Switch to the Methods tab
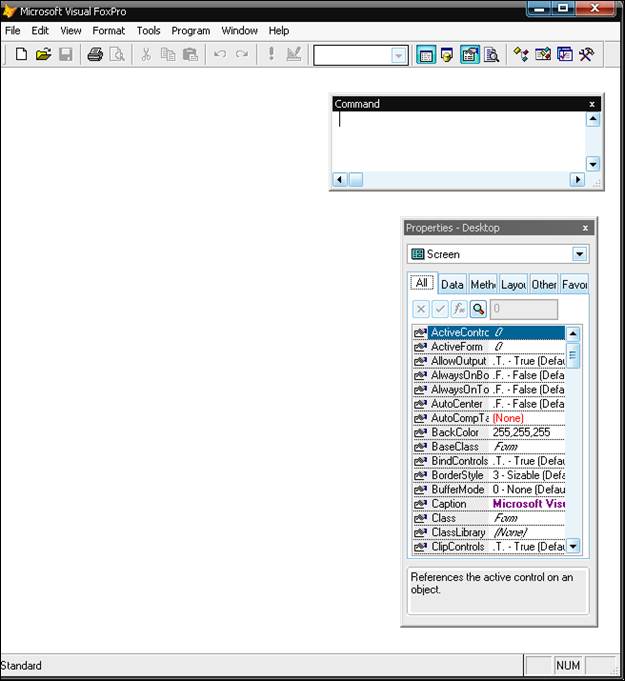The image size is (625, 681). [483, 284]
